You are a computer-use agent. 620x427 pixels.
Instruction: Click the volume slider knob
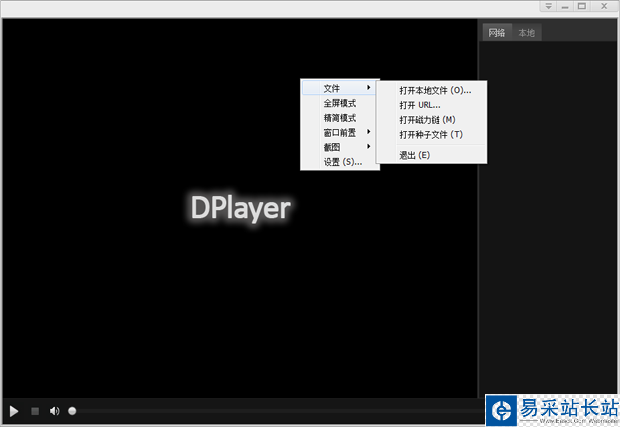[x=72, y=411]
